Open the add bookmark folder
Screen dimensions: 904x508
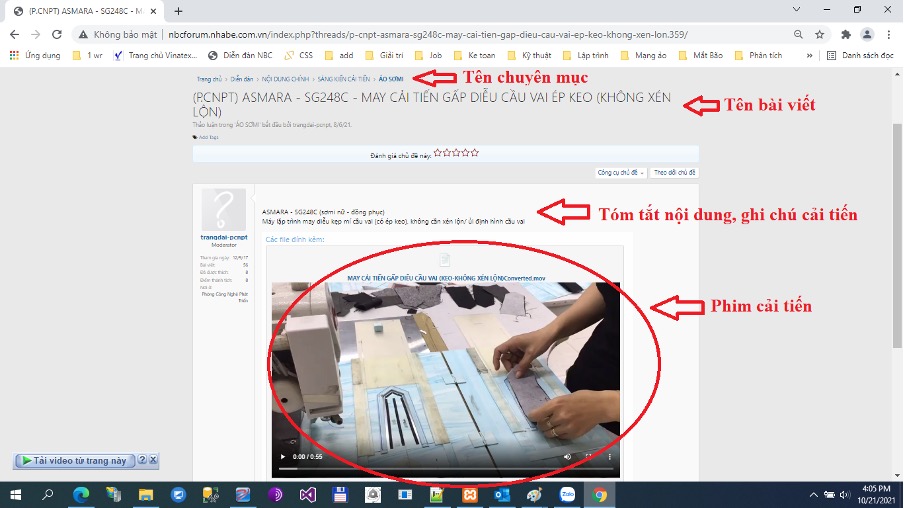(339, 55)
